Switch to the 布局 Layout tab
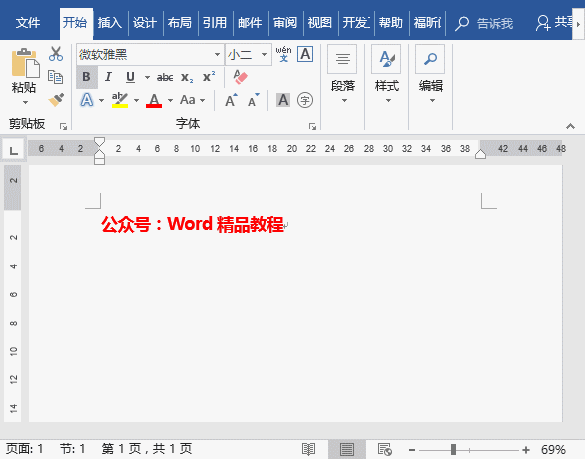Viewport: 585px width, 459px height. [179, 23]
